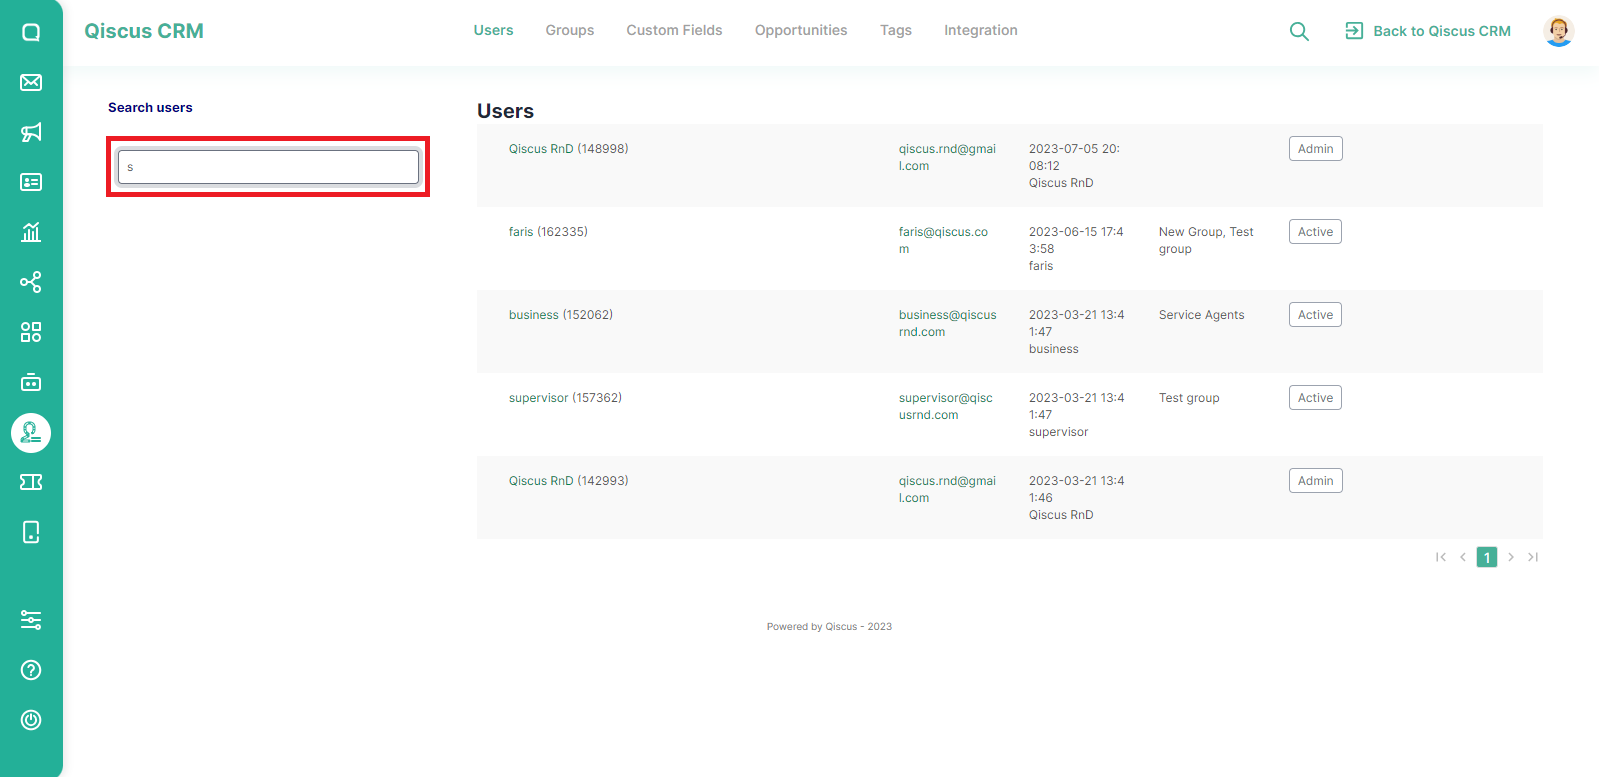Open the mobile device sidebar icon

click(x=31, y=532)
